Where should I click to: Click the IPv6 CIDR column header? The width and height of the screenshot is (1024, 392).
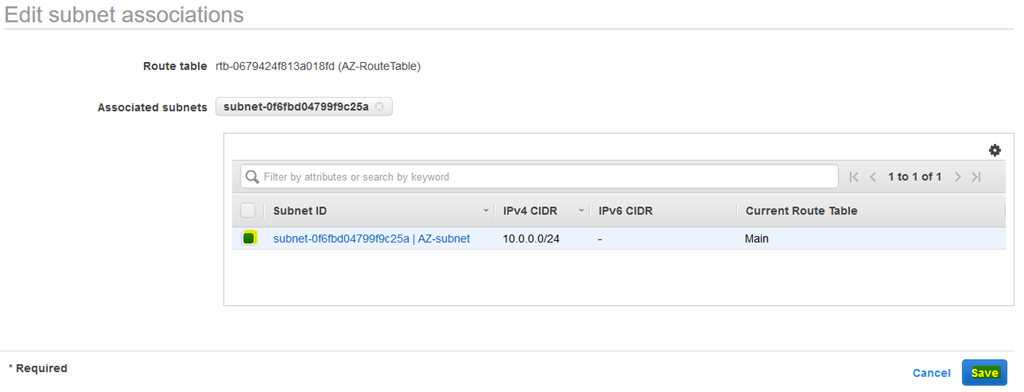(x=626, y=211)
